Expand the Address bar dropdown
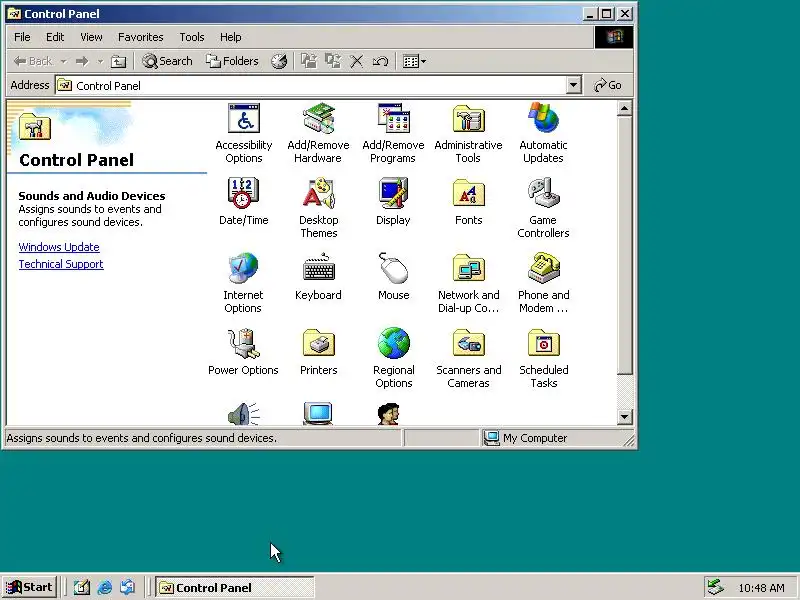Viewport: 800px width, 600px height. [x=573, y=85]
